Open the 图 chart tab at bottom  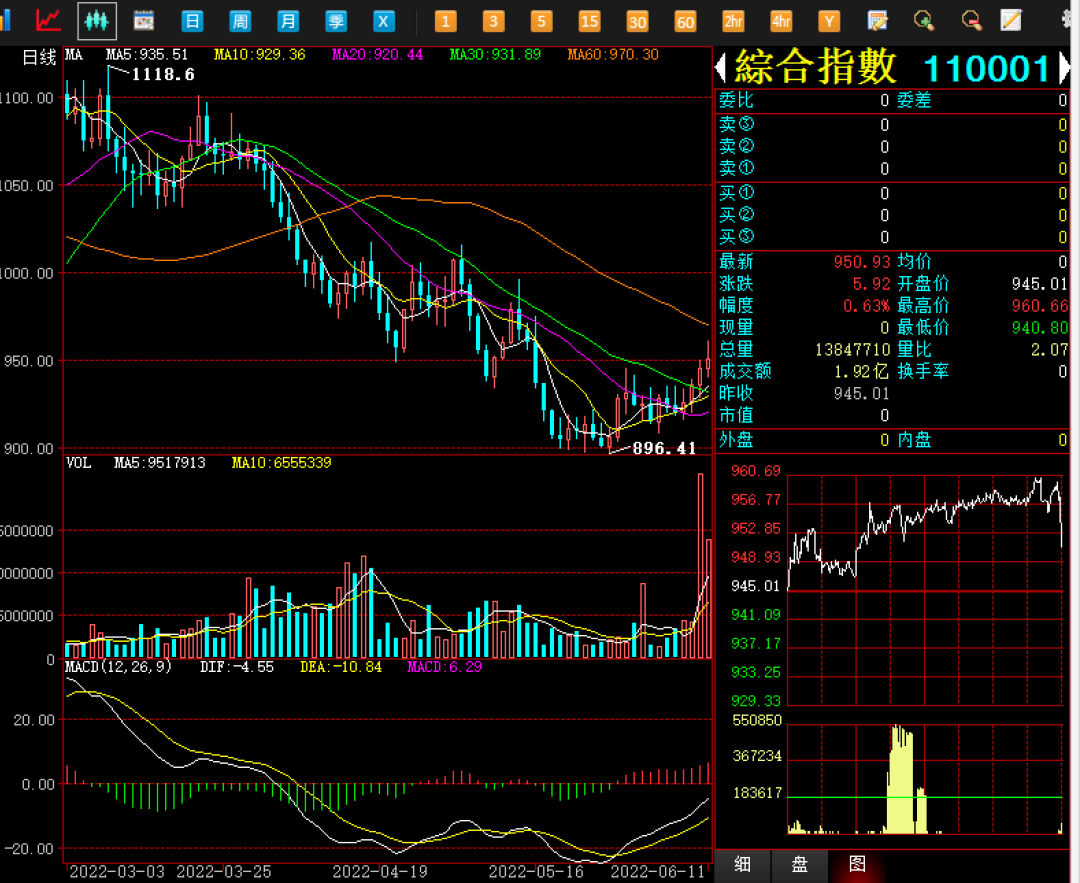pyautogui.click(x=858, y=864)
